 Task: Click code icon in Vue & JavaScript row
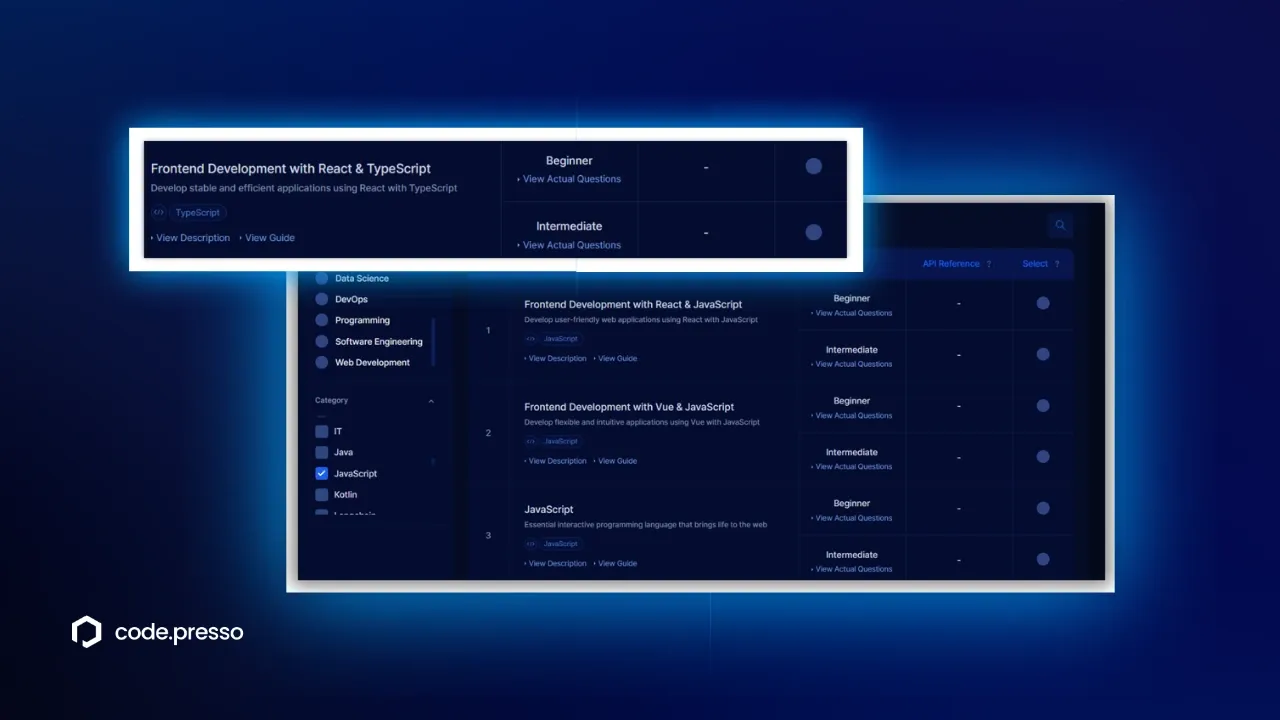tap(530, 441)
